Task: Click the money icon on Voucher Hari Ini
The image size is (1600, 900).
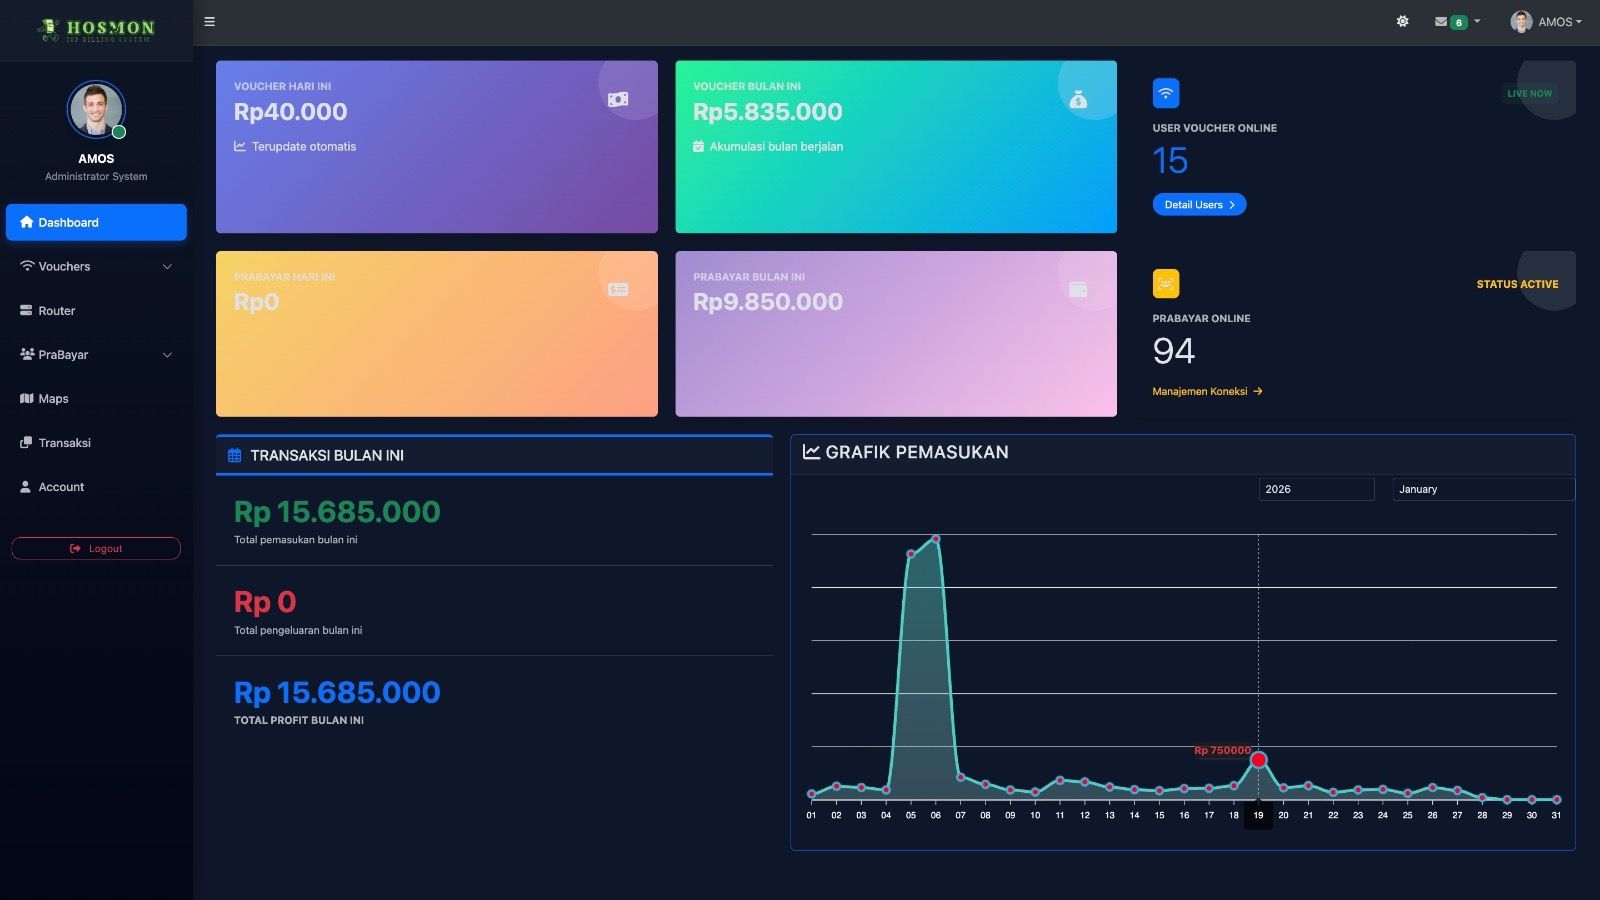Action: [x=618, y=99]
